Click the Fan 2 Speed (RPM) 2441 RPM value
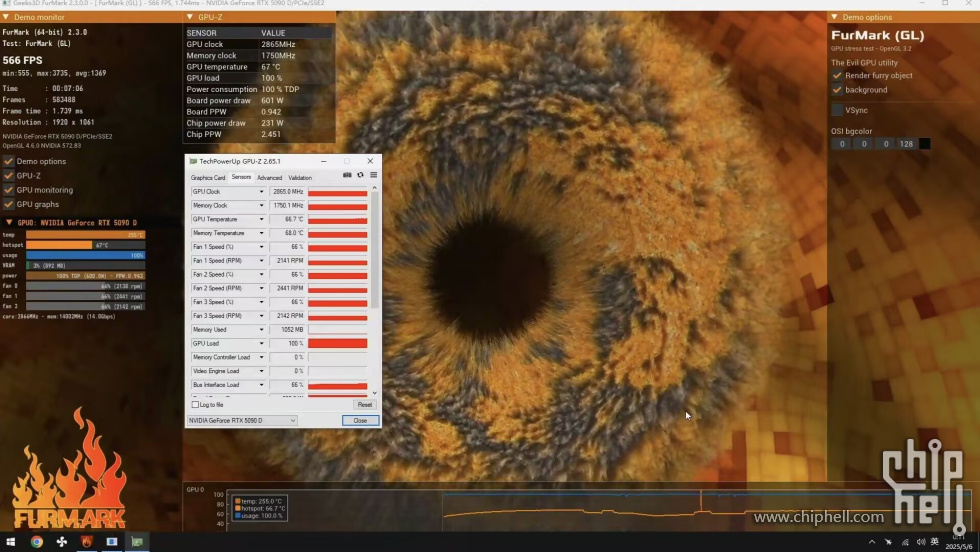This screenshot has height=552, width=980. [x=289, y=288]
